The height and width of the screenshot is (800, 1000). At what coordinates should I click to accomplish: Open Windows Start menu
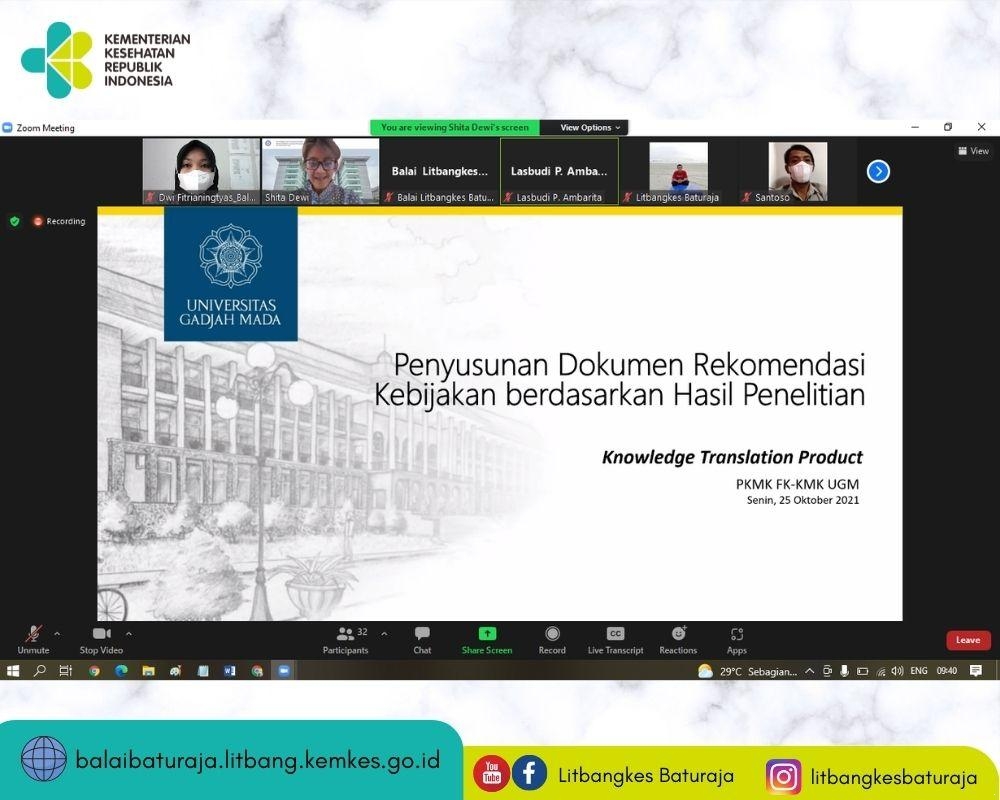point(14,671)
